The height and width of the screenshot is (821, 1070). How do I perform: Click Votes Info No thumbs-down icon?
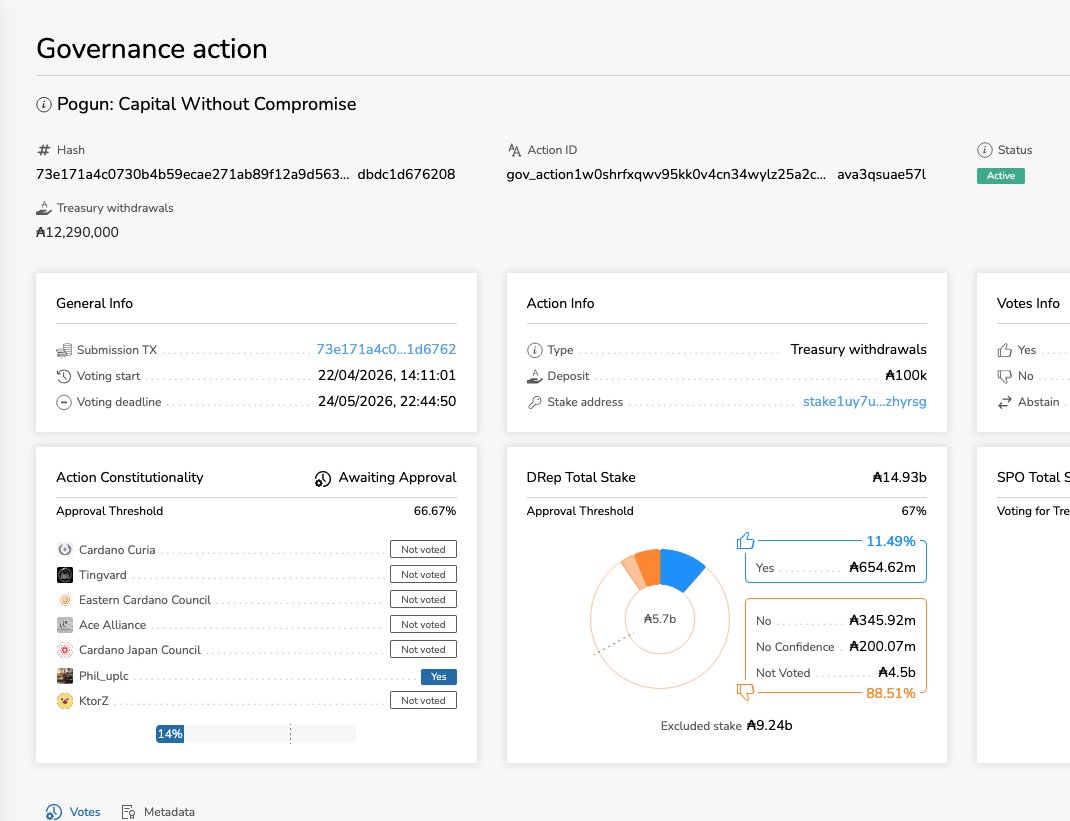[x=1004, y=376]
